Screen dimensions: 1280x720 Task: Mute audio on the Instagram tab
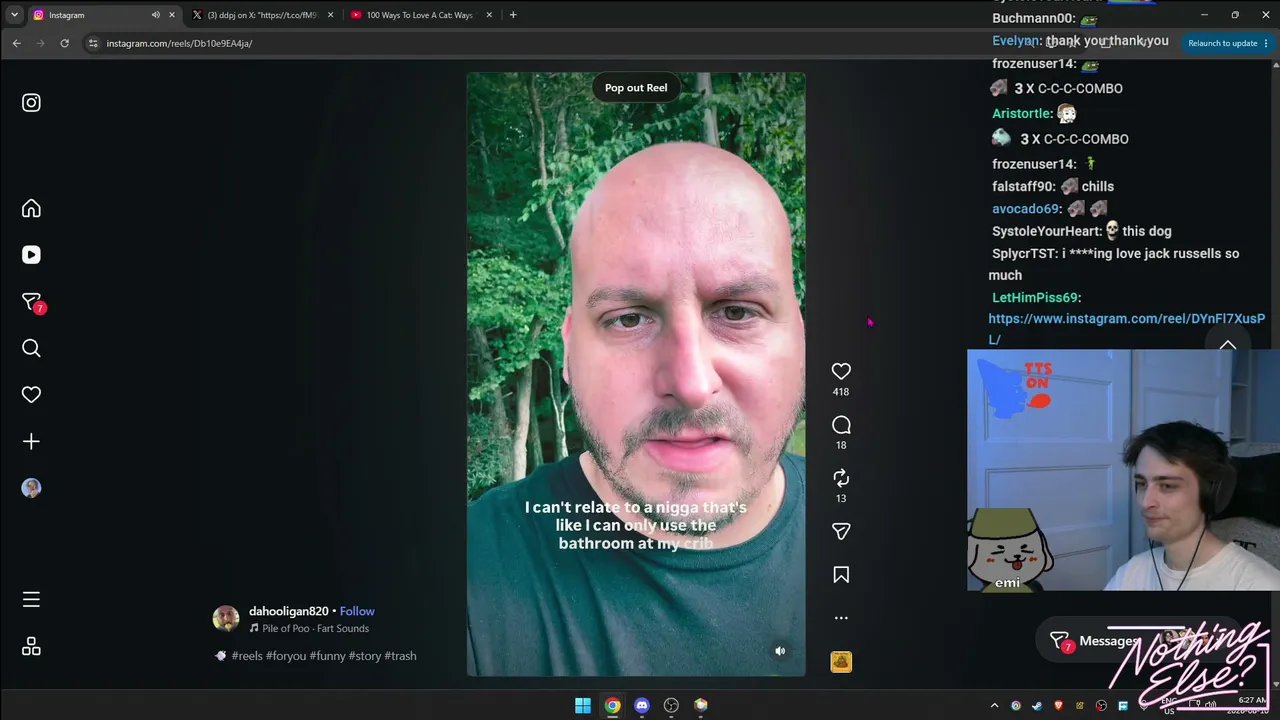click(155, 15)
